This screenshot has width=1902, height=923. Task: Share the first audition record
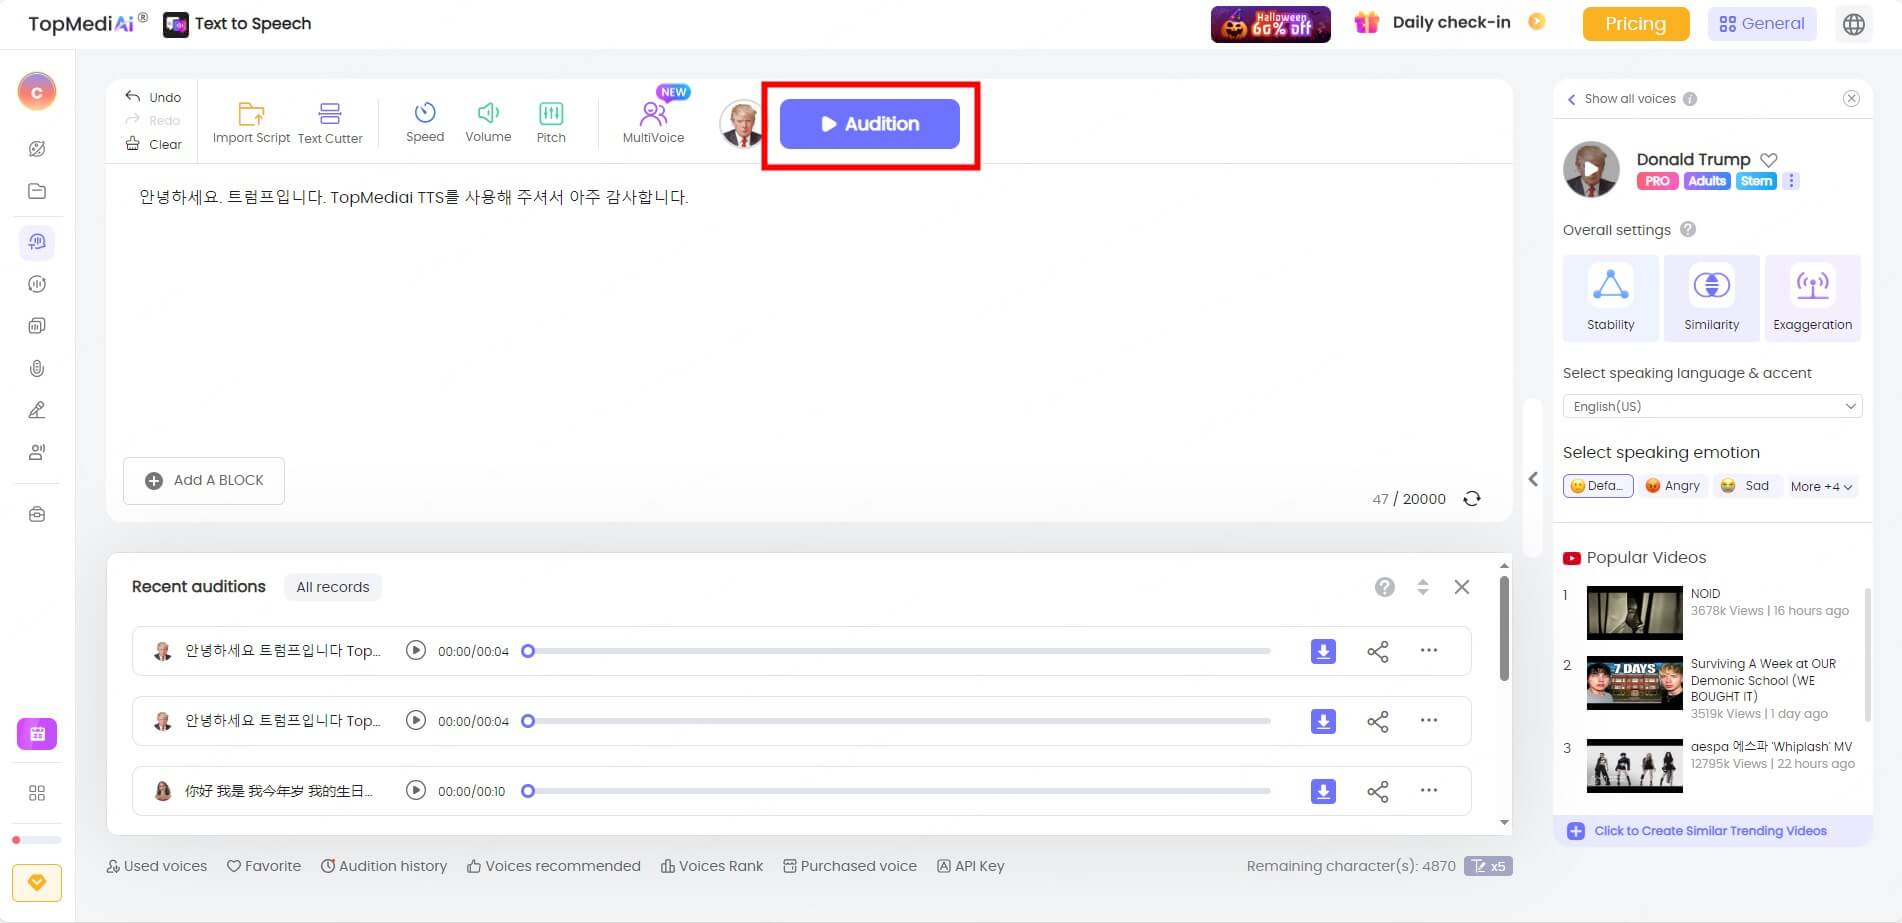[1378, 652]
